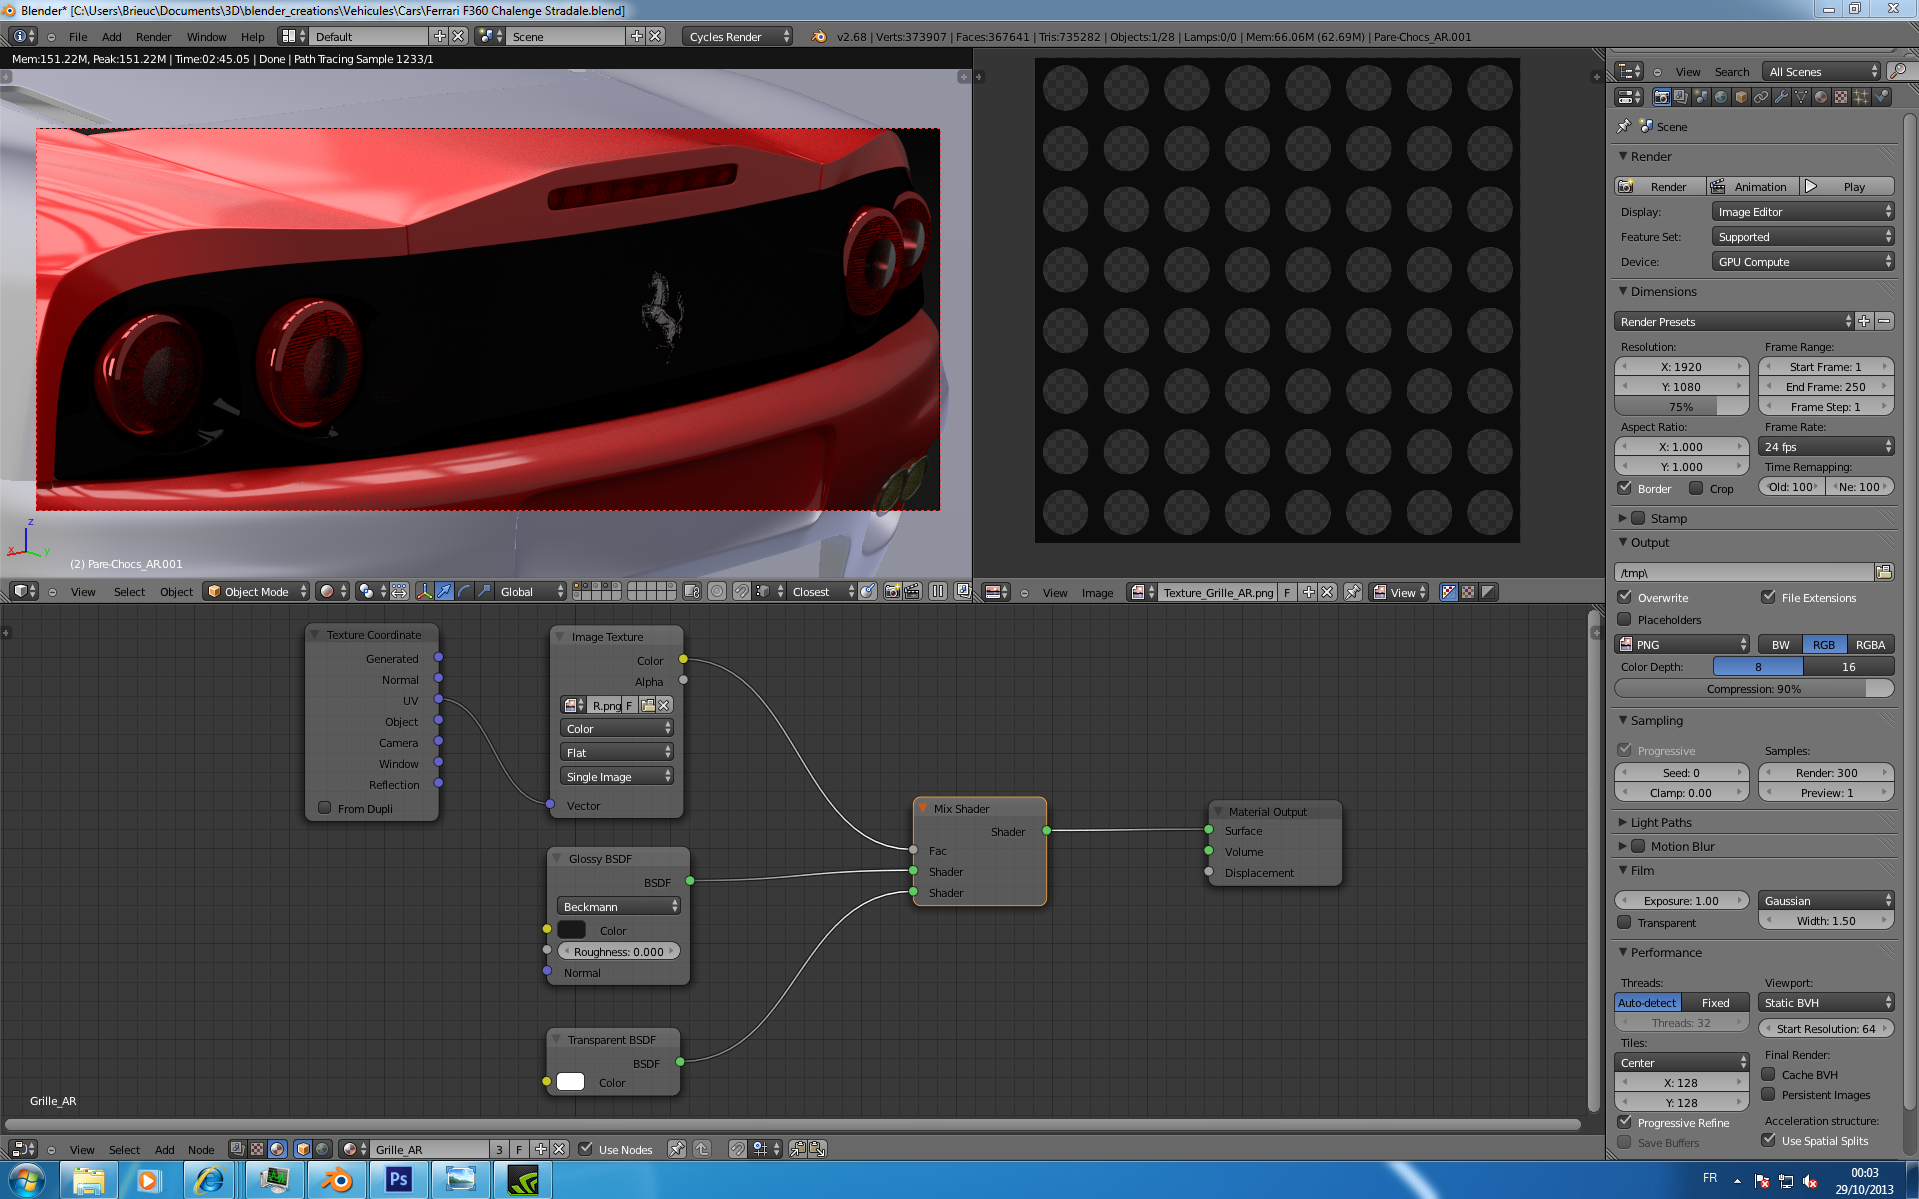Screen dimensions: 1919x1199
Task: Open the World properties tab
Action: coord(1720,96)
